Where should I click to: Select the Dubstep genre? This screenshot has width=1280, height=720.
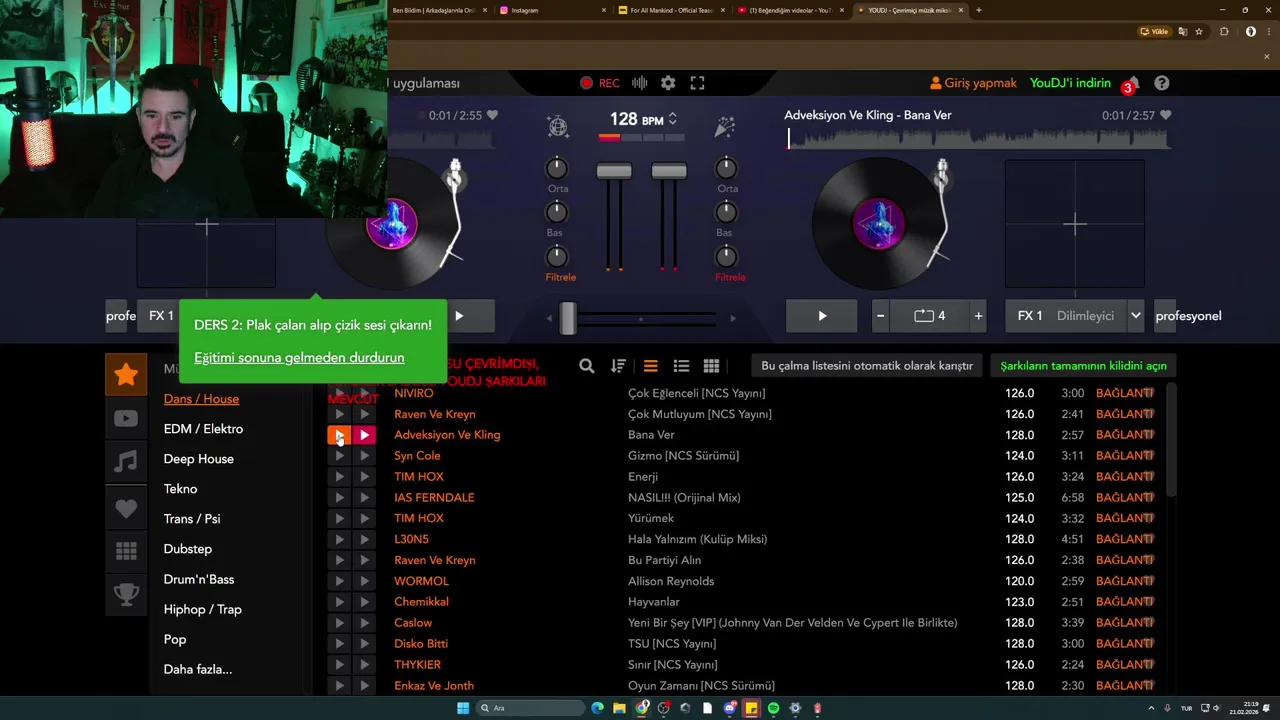[188, 549]
